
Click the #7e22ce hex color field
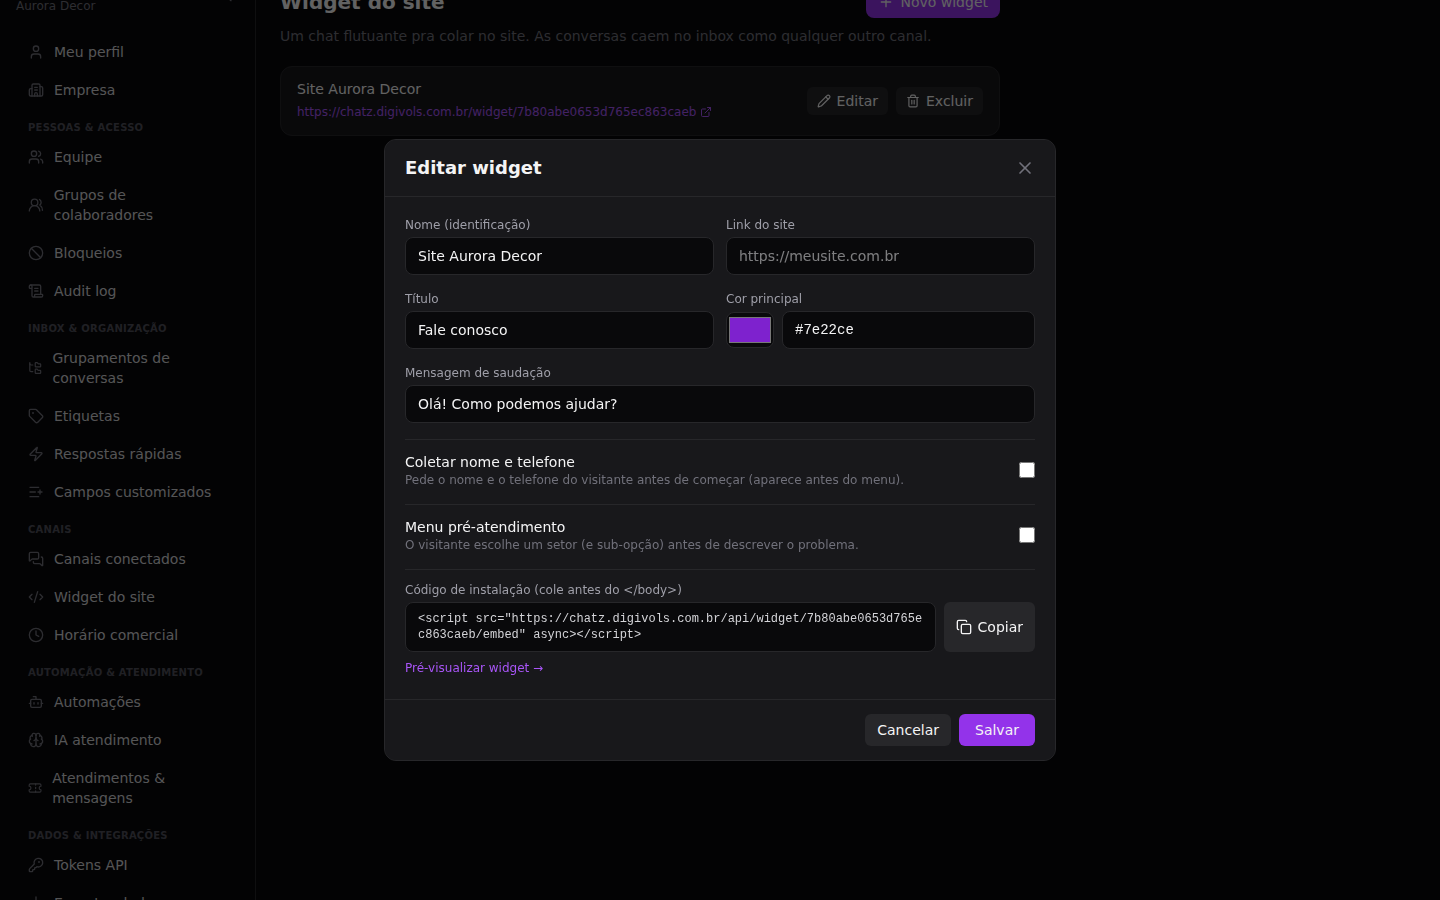[908, 330]
